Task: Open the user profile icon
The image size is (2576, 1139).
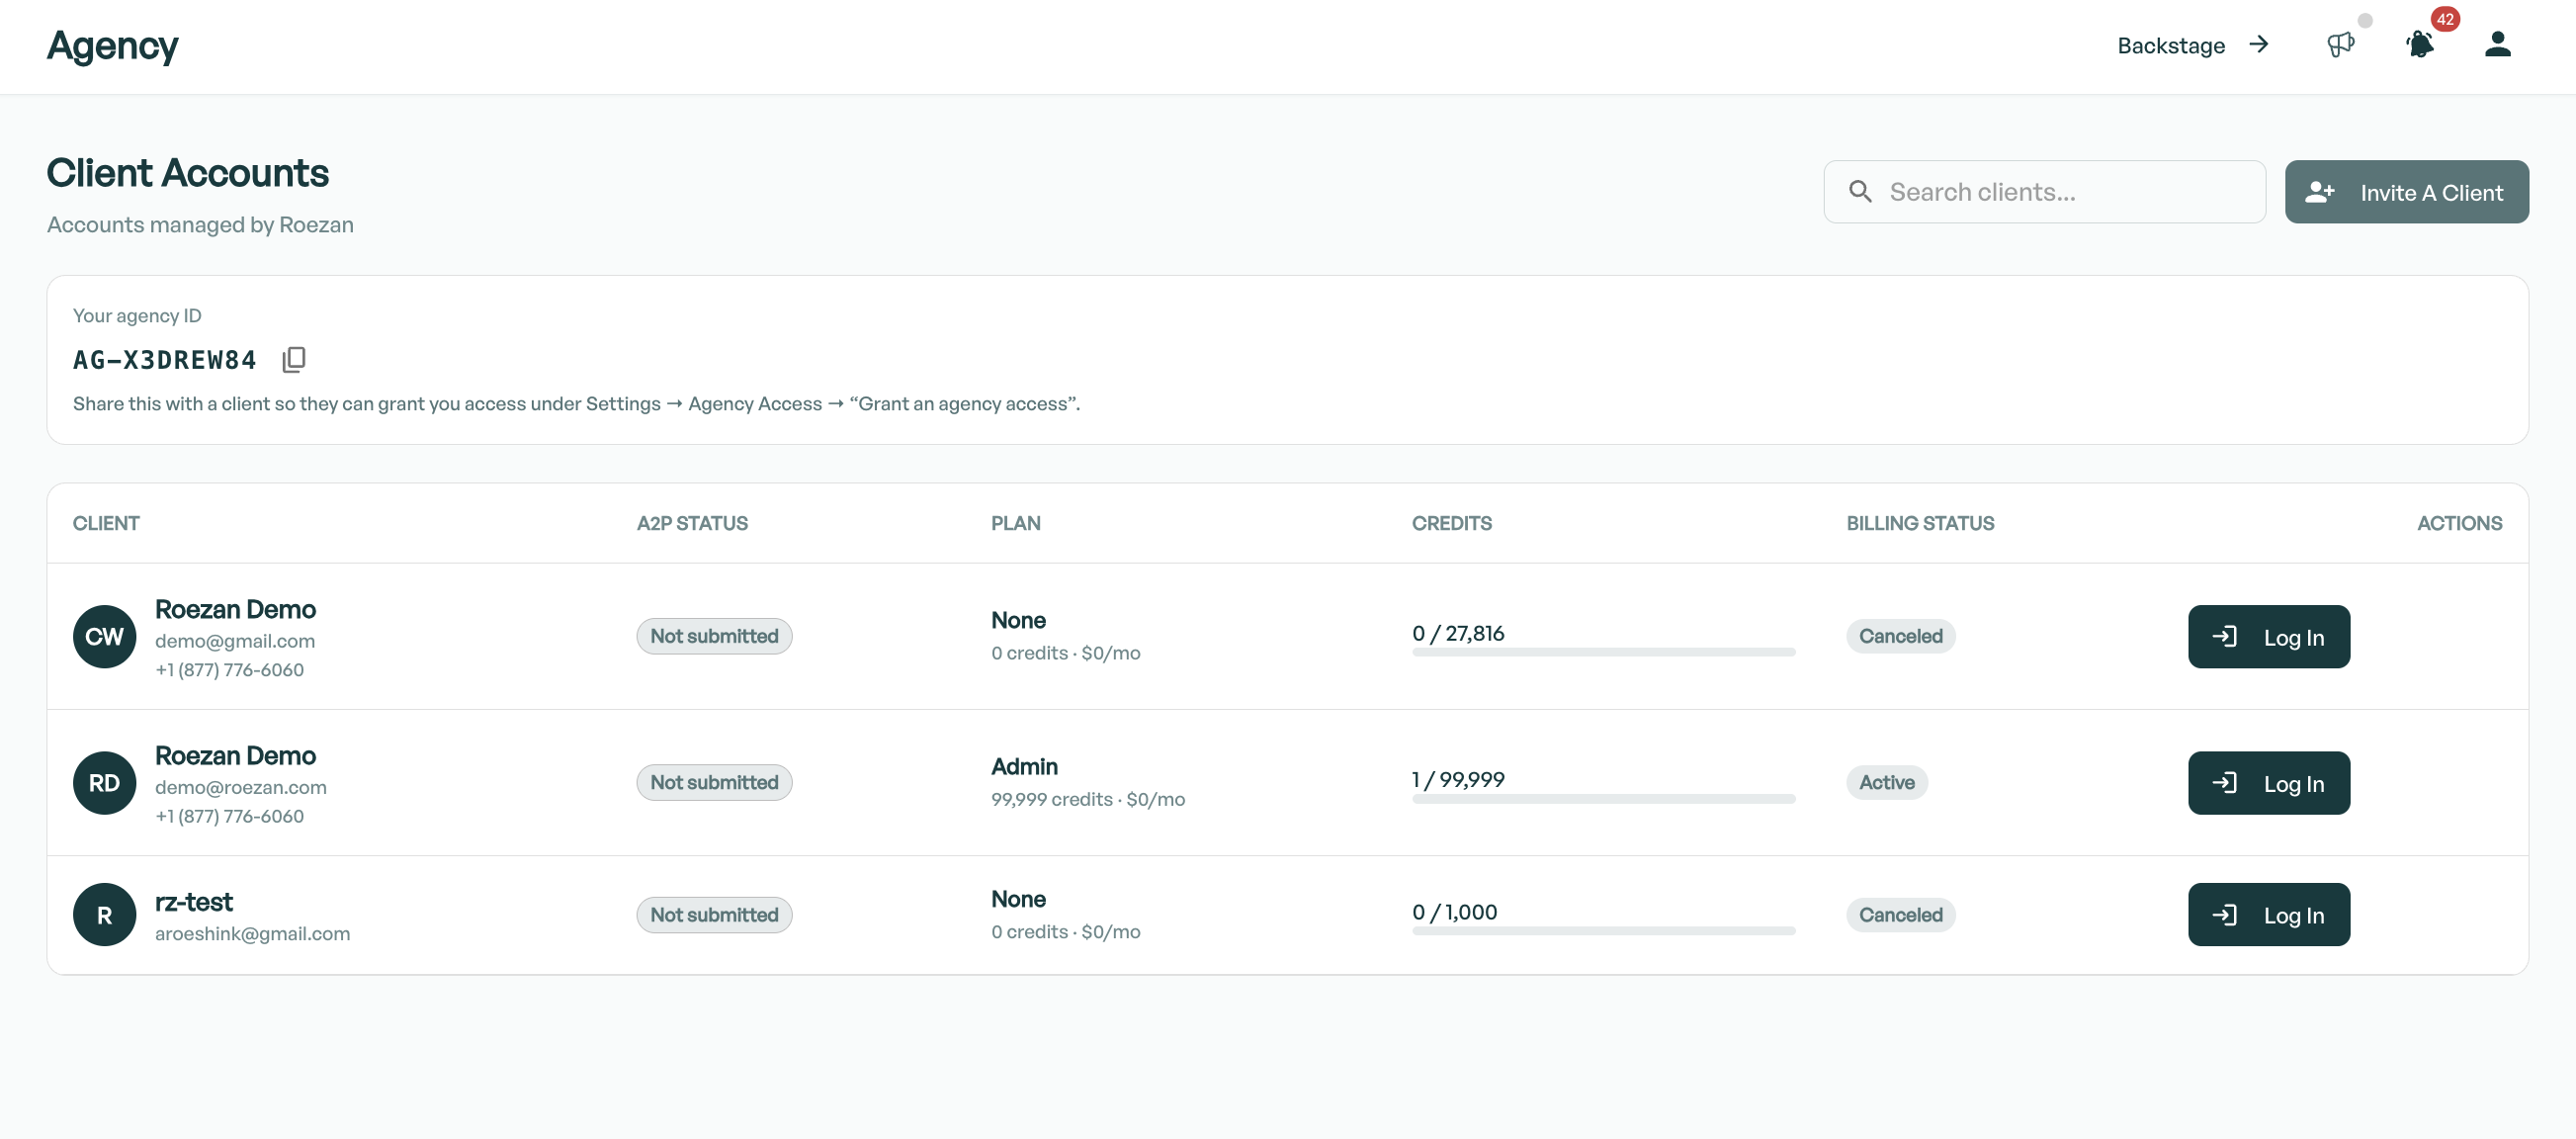Action: coord(2497,45)
